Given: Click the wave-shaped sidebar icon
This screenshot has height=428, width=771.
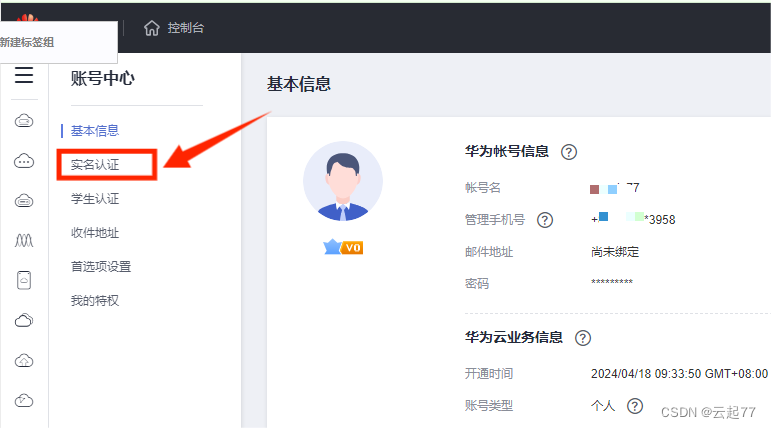Looking at the screenshot, I should tap(24, 241).
